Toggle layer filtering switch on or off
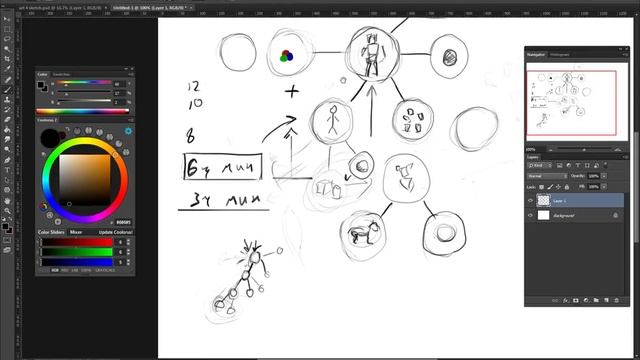 (x=605, y=165)
